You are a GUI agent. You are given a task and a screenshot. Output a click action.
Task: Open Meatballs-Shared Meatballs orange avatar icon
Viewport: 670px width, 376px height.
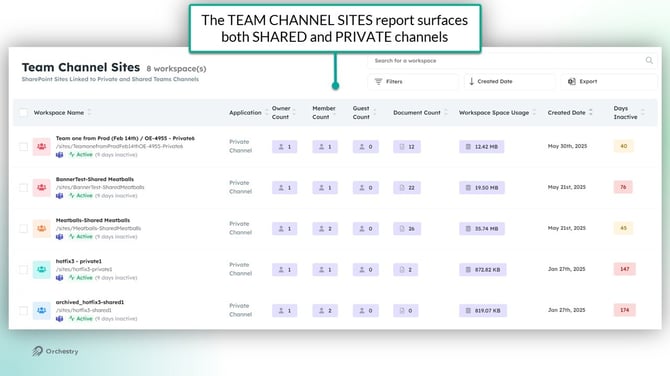pyautogui.click(x=41, y=229)
